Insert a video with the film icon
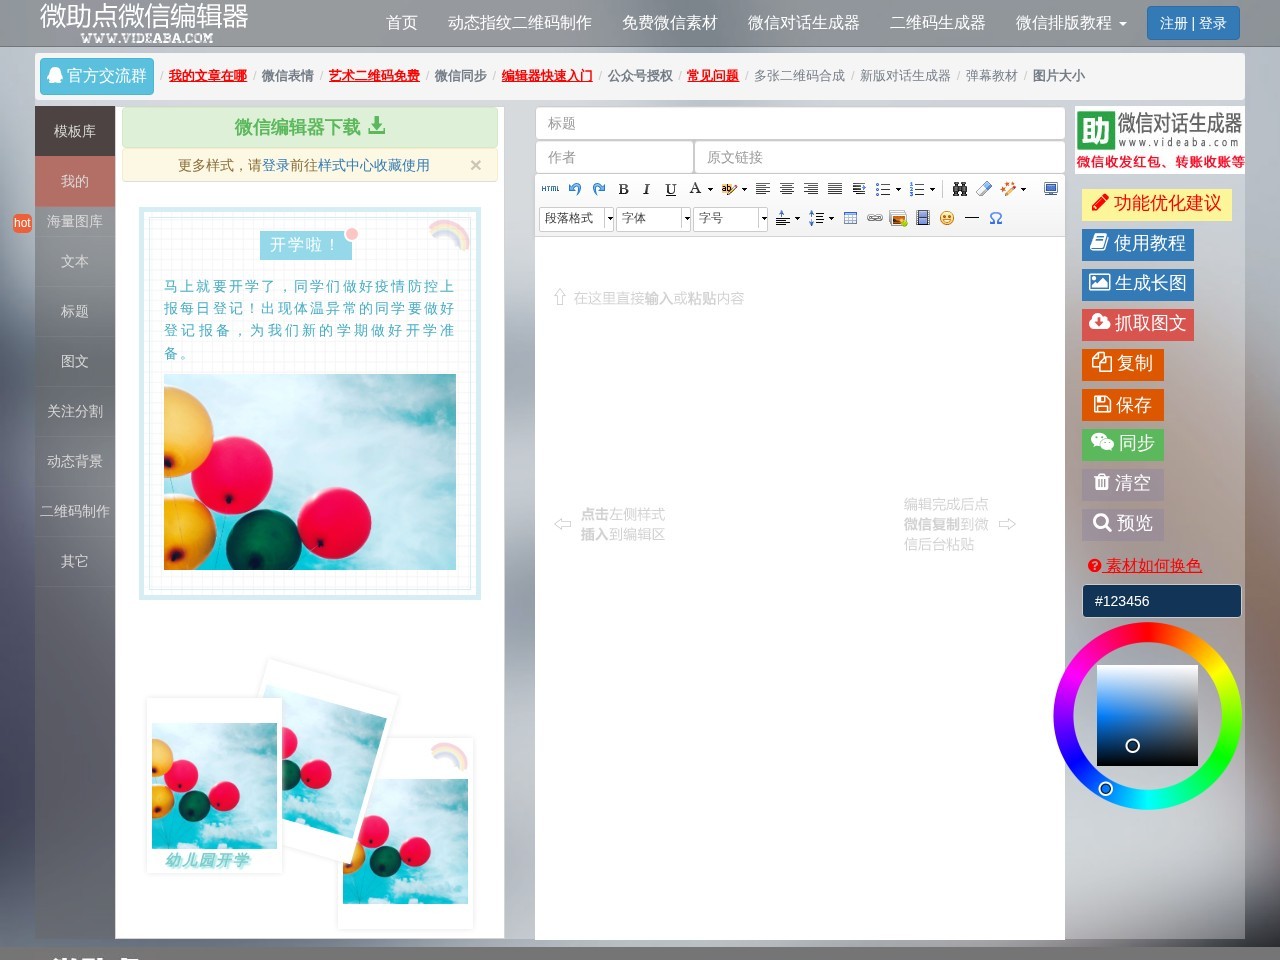The image size is (1280, 960). pos(923,218)
